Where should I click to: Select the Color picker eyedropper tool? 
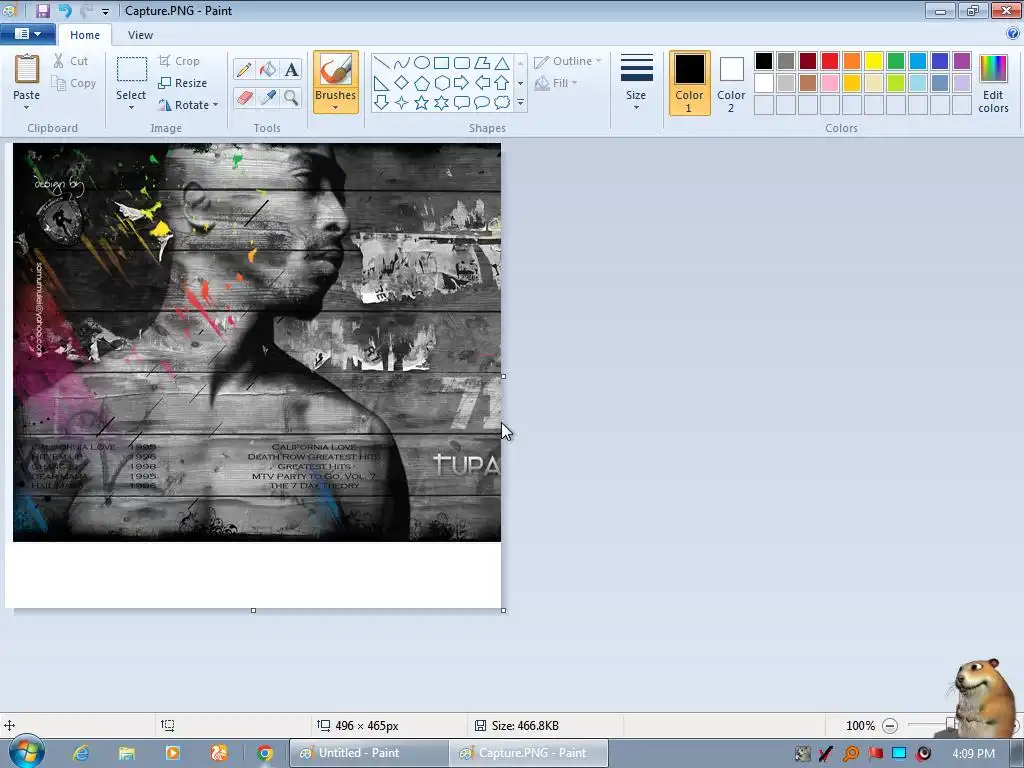click(x=268, y=98)
